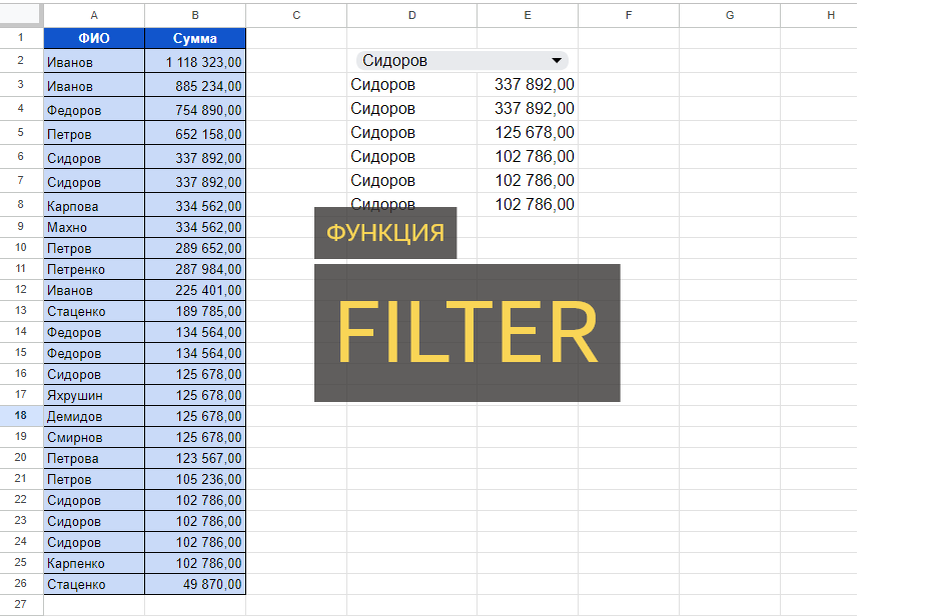The width and height of the screenshot is (932, 616).
Task: Click the Сумма header cell
Action: pos(195,39)
